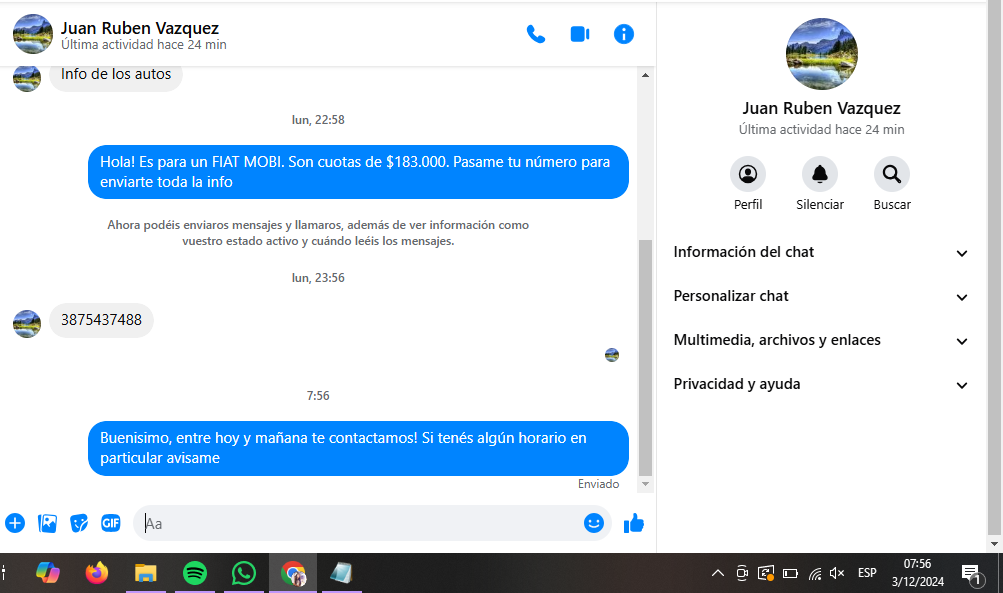Expand Multimedia, archivos y enlaces section
Screen dimensions: 1003x593
[821, 341]
